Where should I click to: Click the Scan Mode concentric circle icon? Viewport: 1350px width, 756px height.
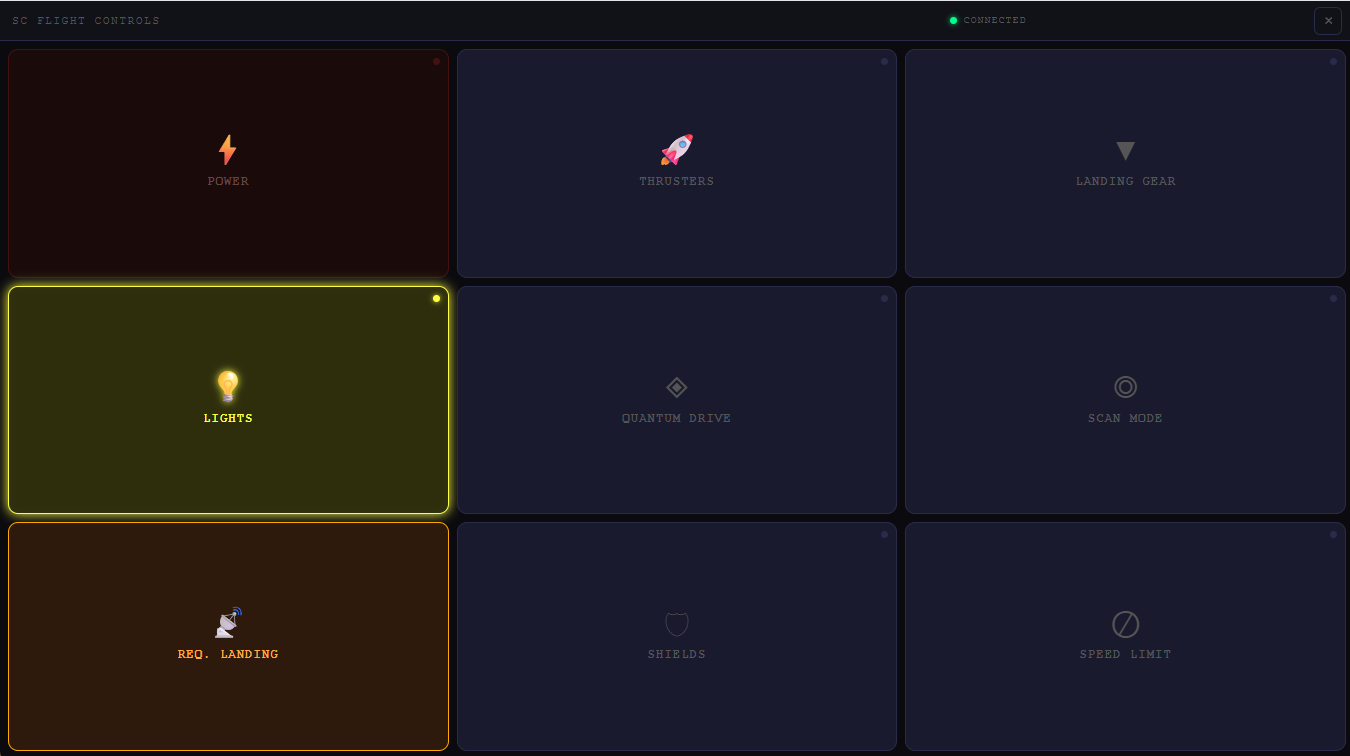1125,387
